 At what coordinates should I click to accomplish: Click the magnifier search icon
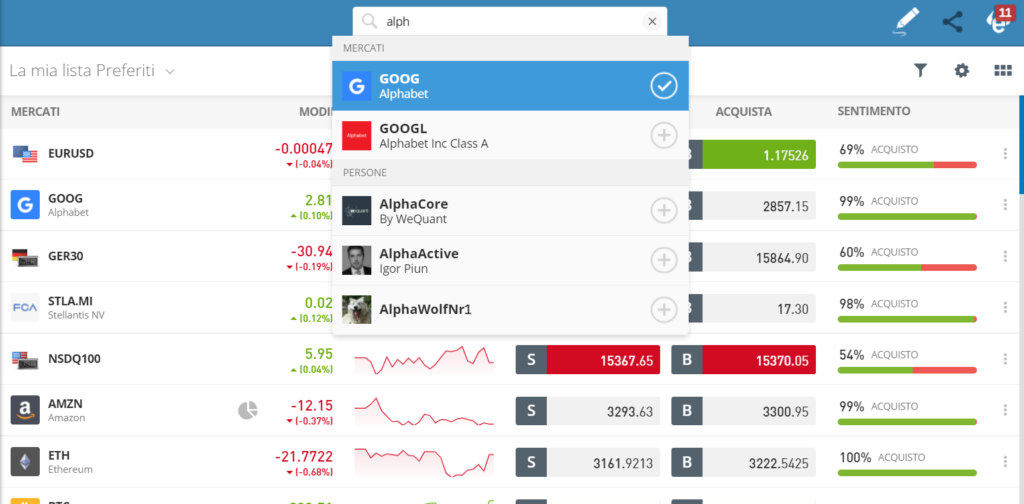(370, 22)
